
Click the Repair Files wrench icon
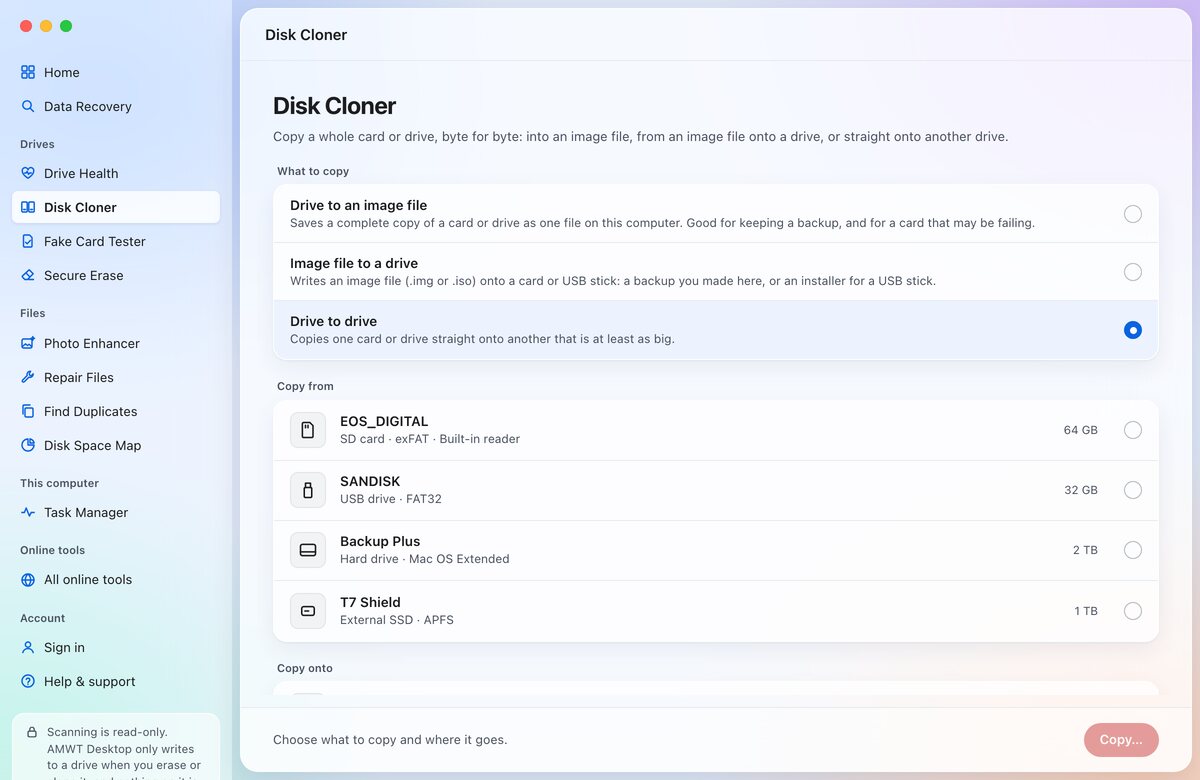(28, 377)
